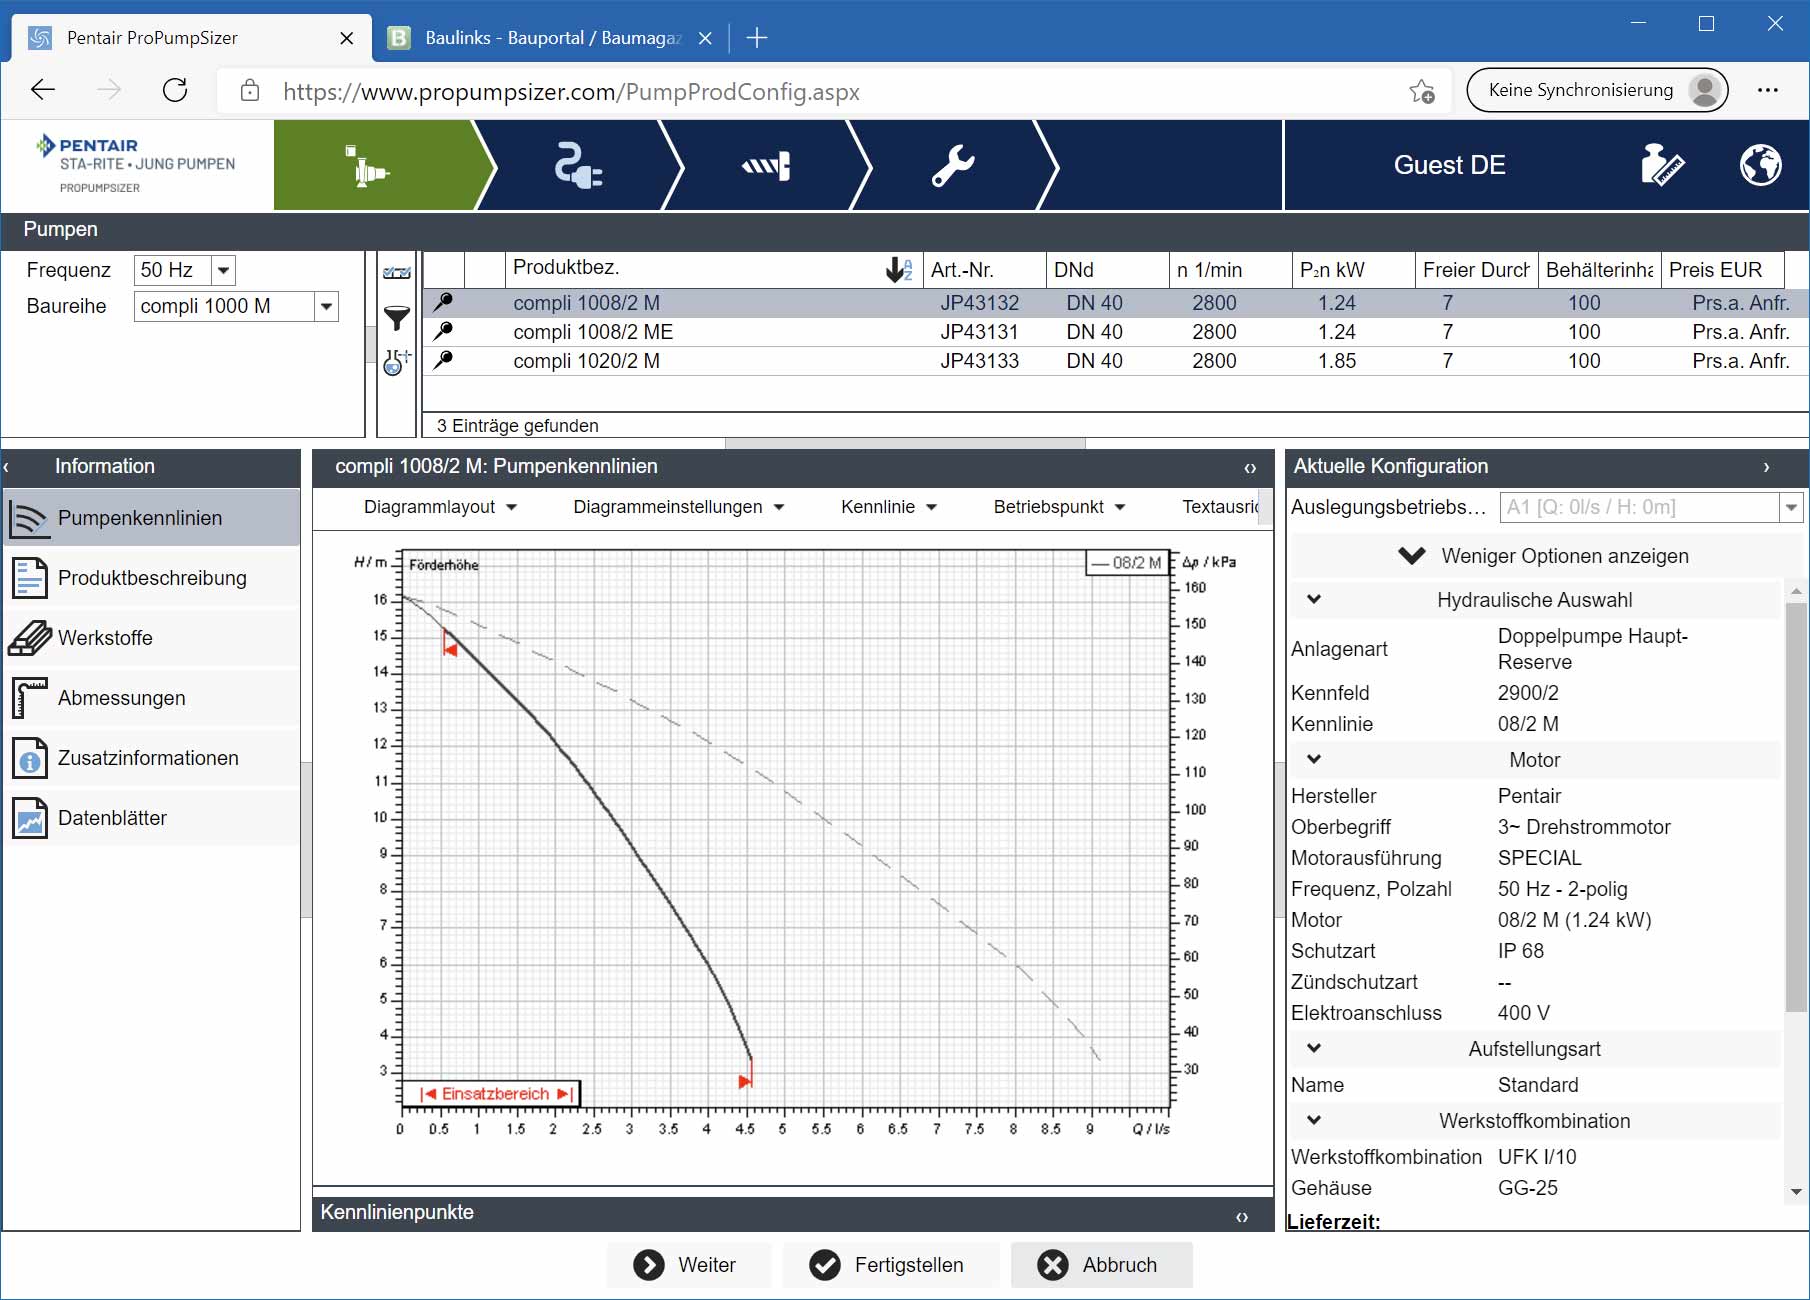Screen dimensions: 1810x1300
Task: View the site lock information icon
Action: coord(250,91)
